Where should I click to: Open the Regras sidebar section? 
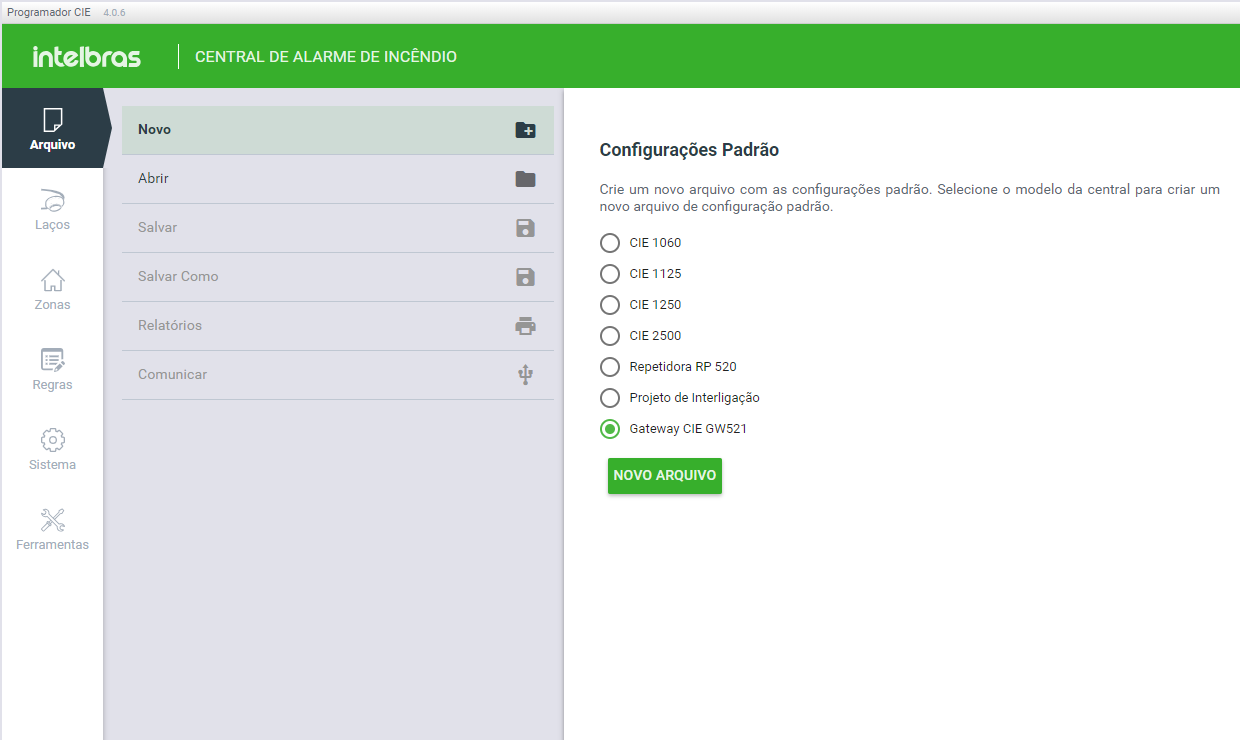(x=52, y=368)
